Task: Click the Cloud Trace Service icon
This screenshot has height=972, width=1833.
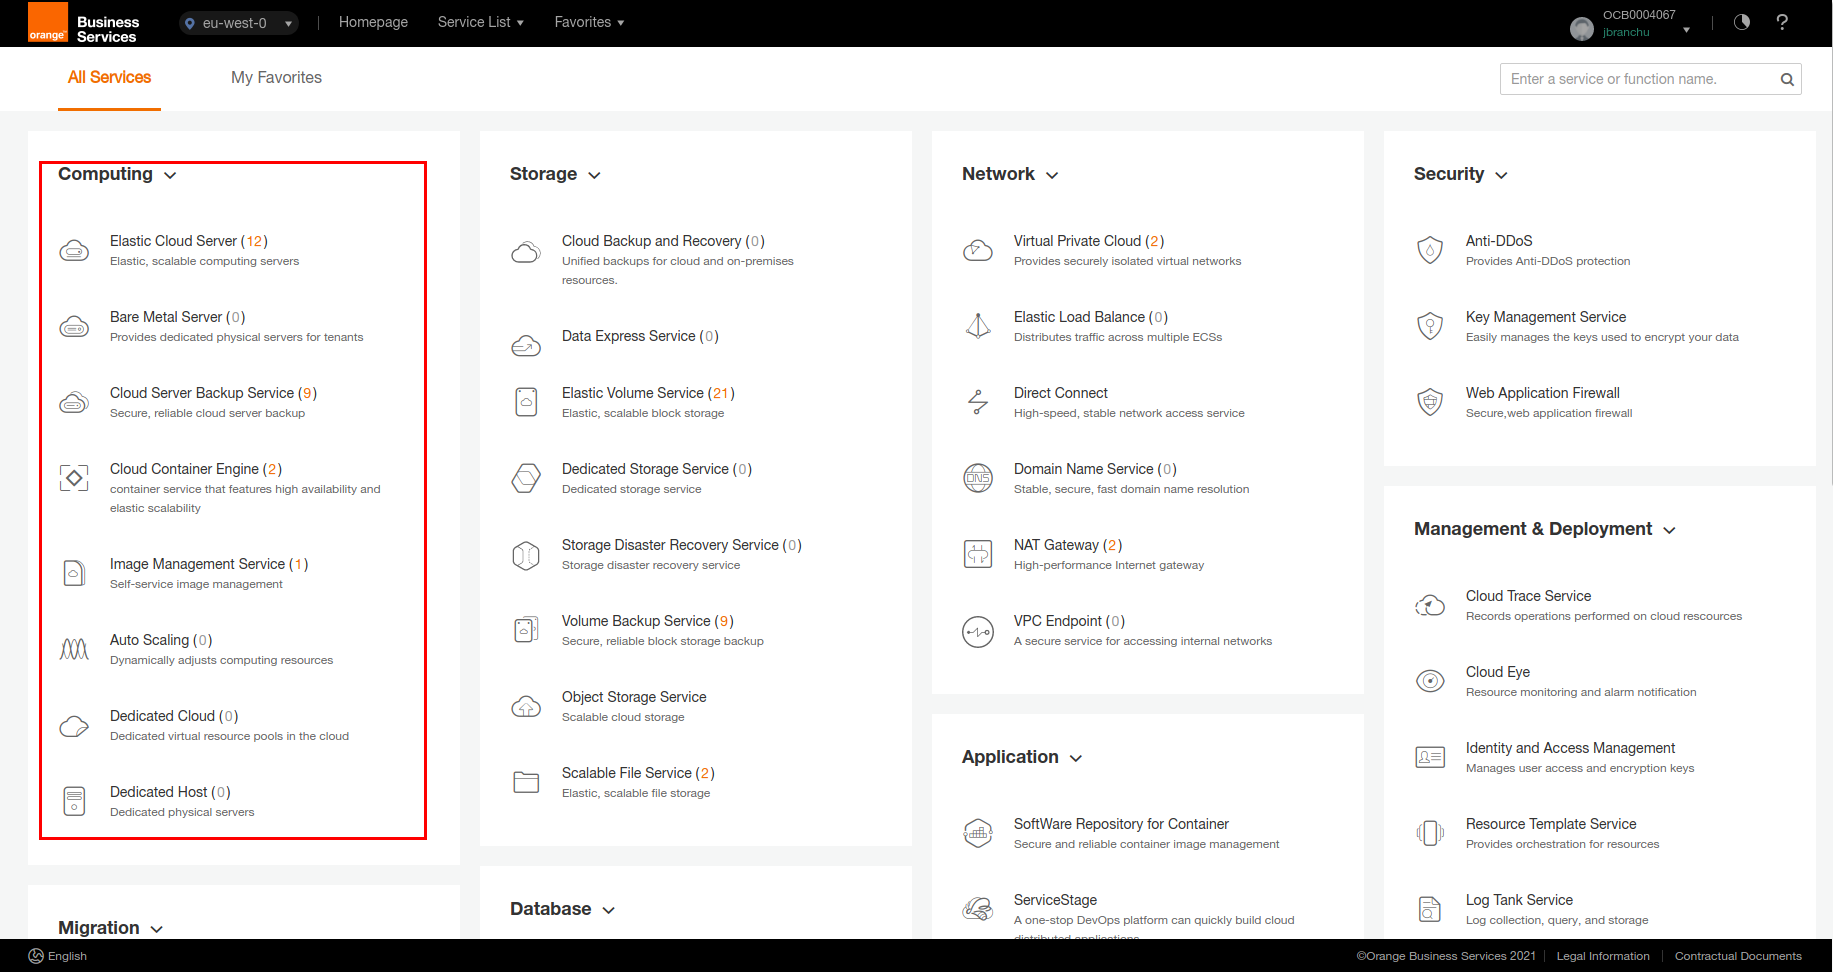Action: click(x=1430, y=605)
